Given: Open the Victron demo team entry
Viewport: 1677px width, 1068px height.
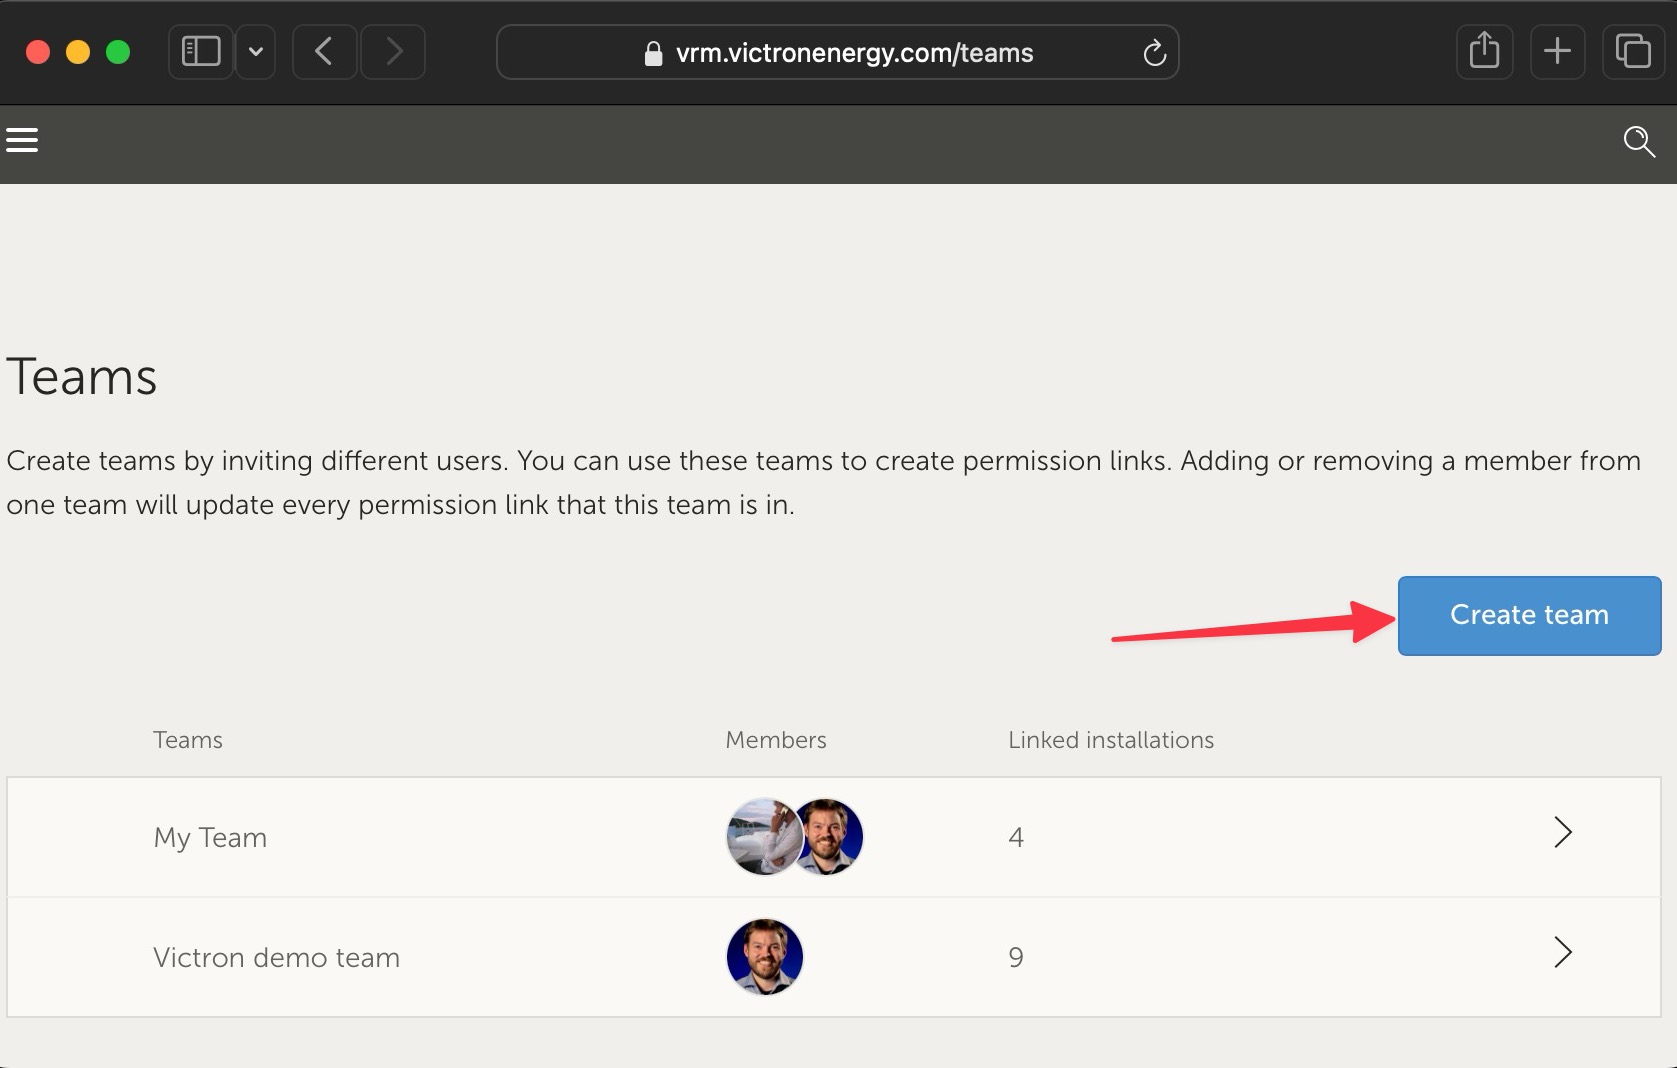Looking at the screenshot, I should [276, 957].
